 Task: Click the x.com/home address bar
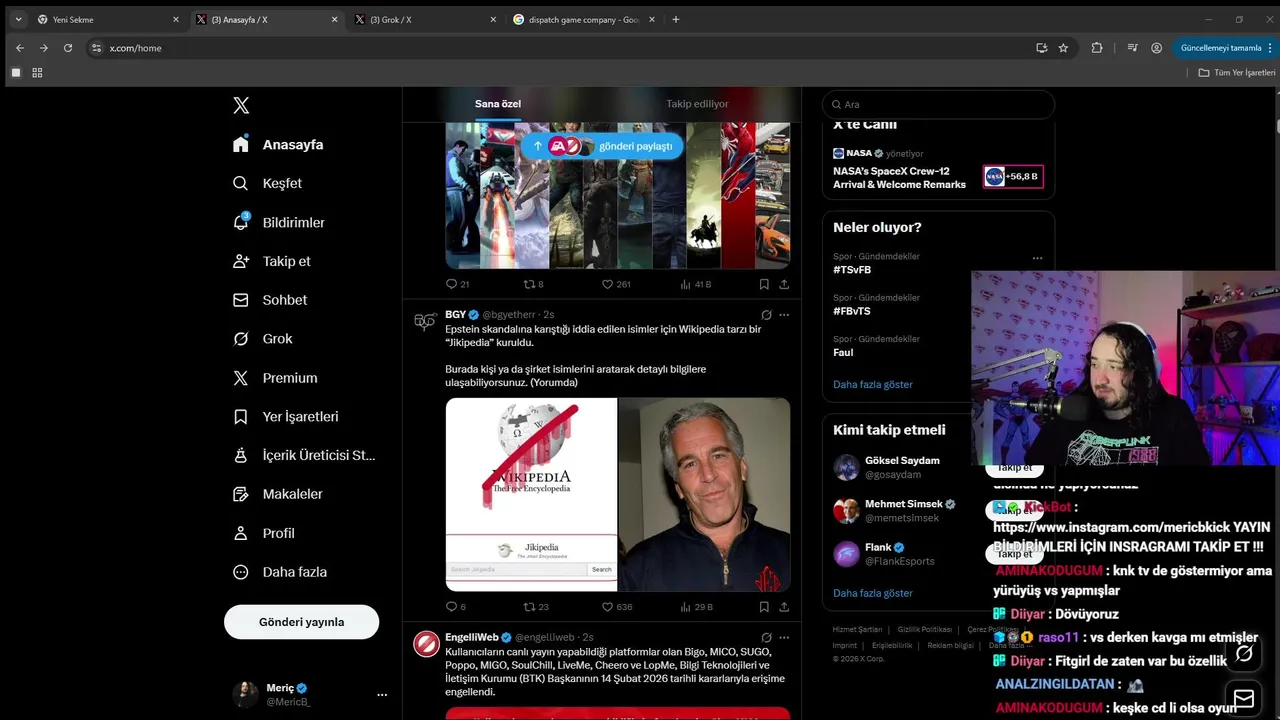pos(560,48)
